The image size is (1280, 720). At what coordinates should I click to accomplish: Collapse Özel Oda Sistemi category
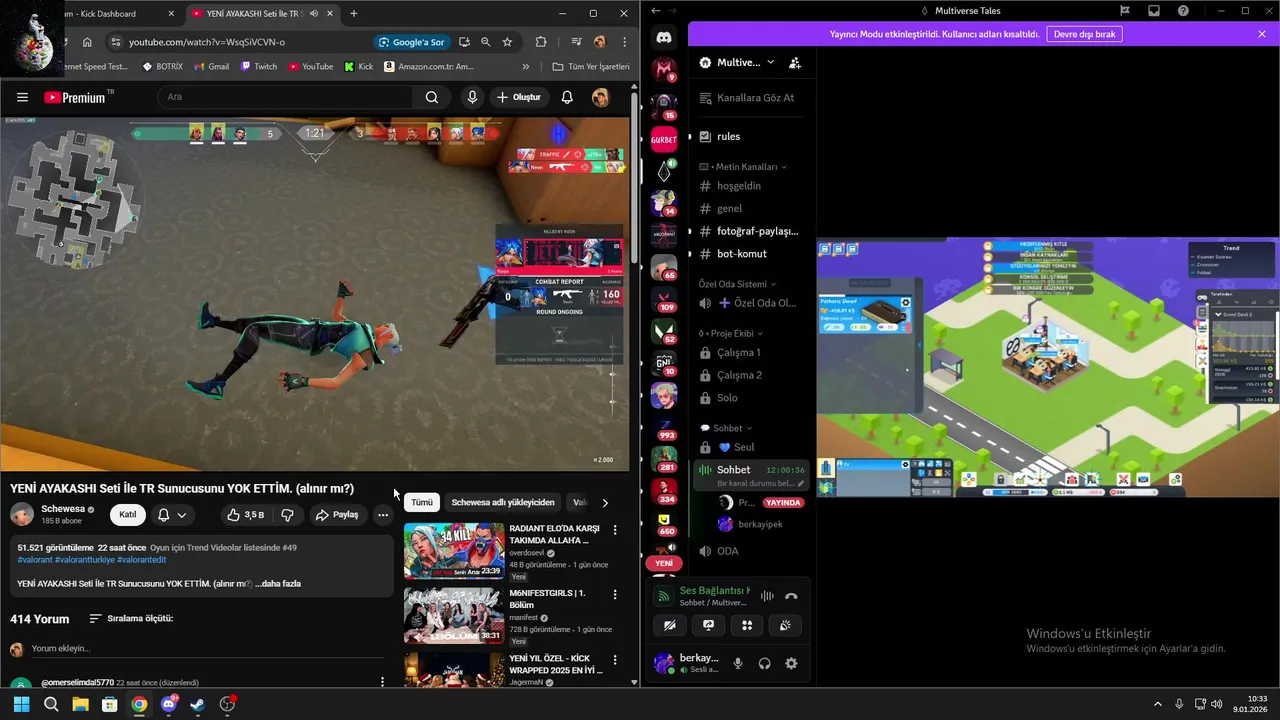click(x=737, y=284)
